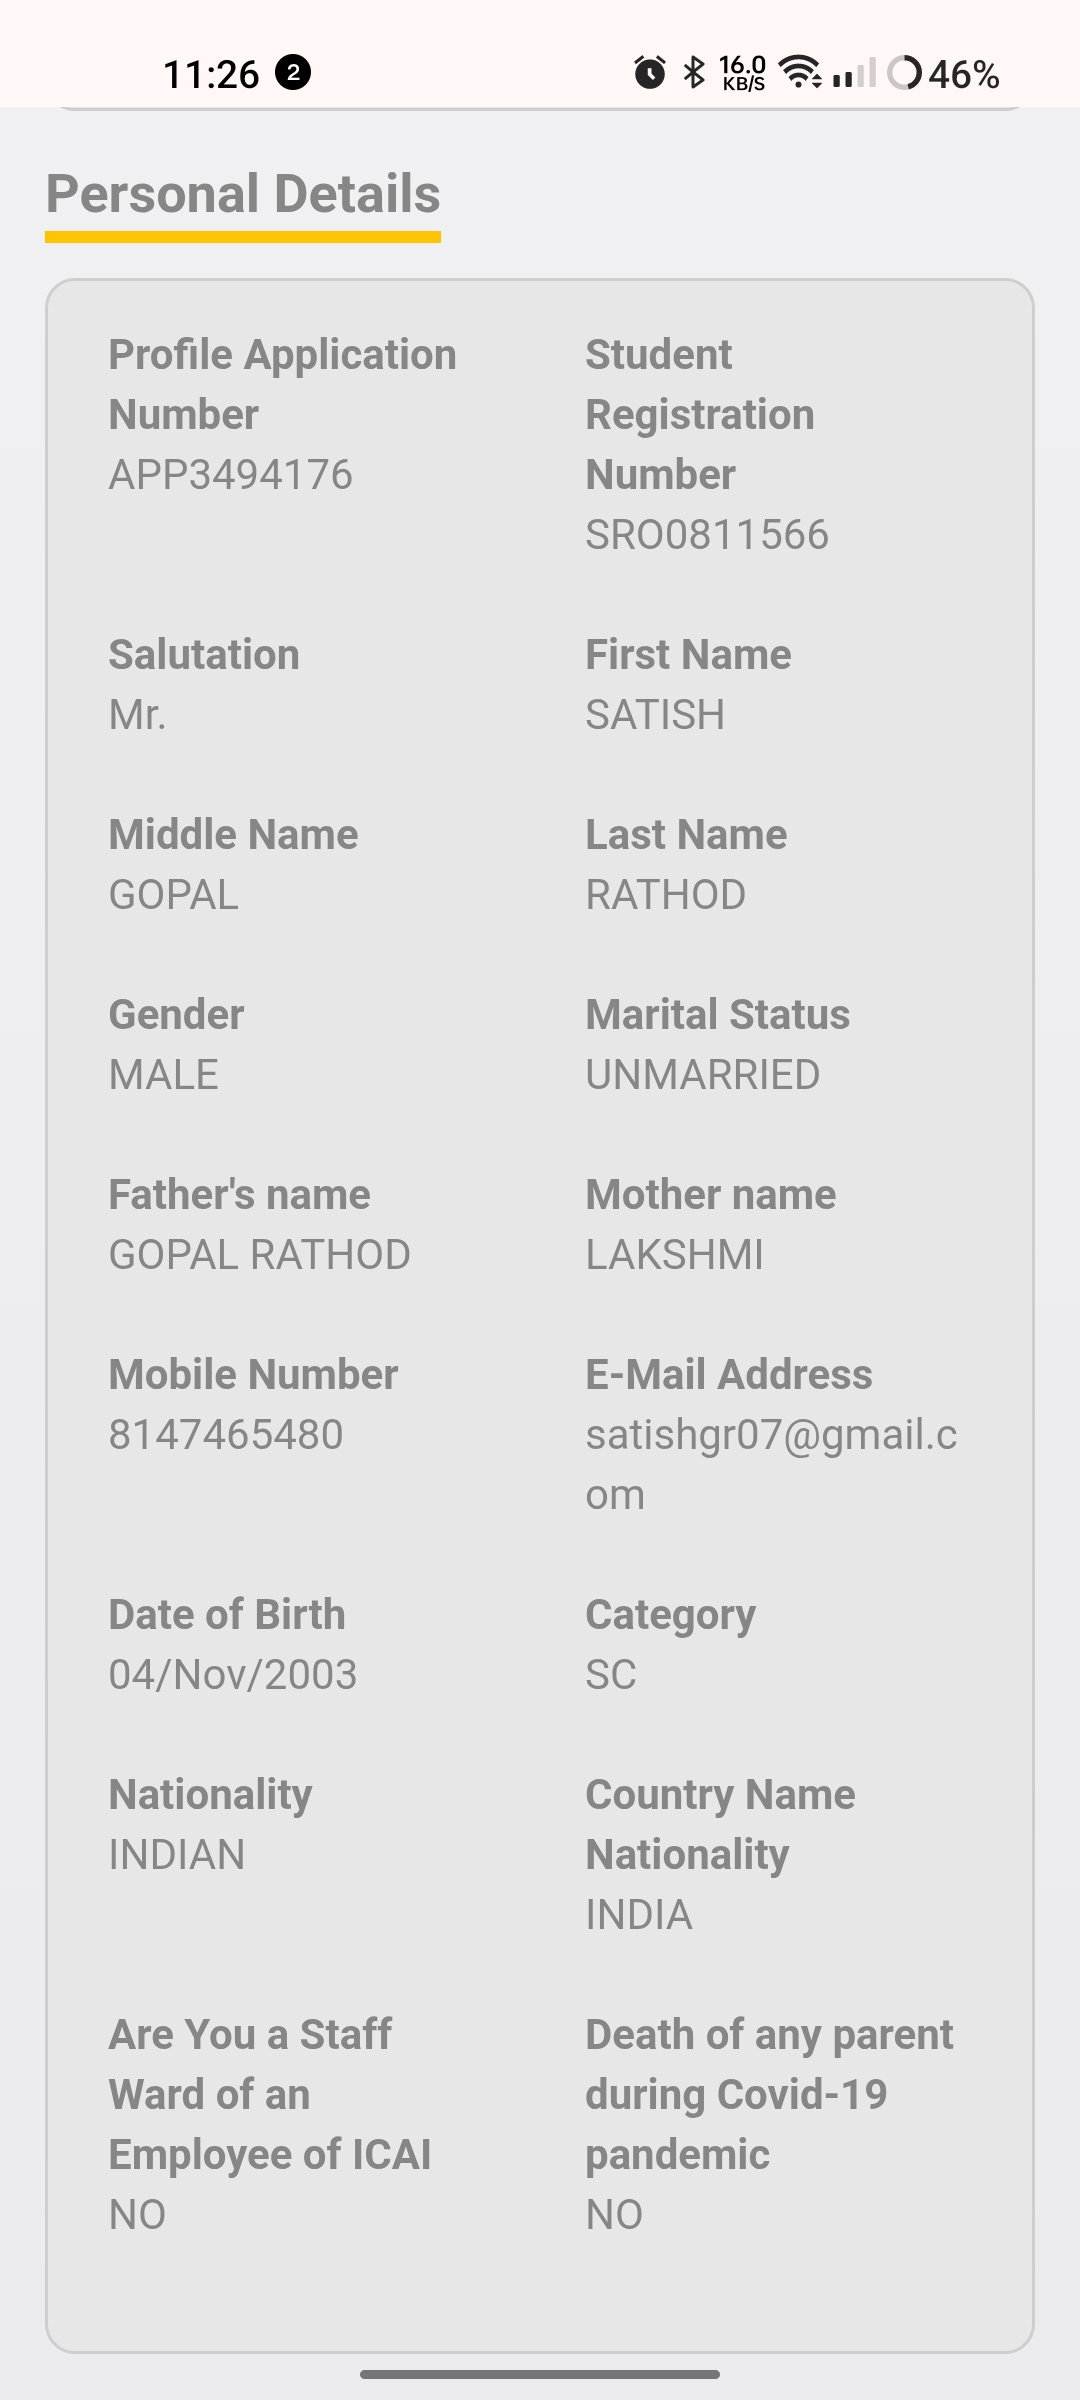The height and width of the screenshot is (2400, 1080).
Task: Tap the registration number SRO0811566
Action: coord(707,535)
